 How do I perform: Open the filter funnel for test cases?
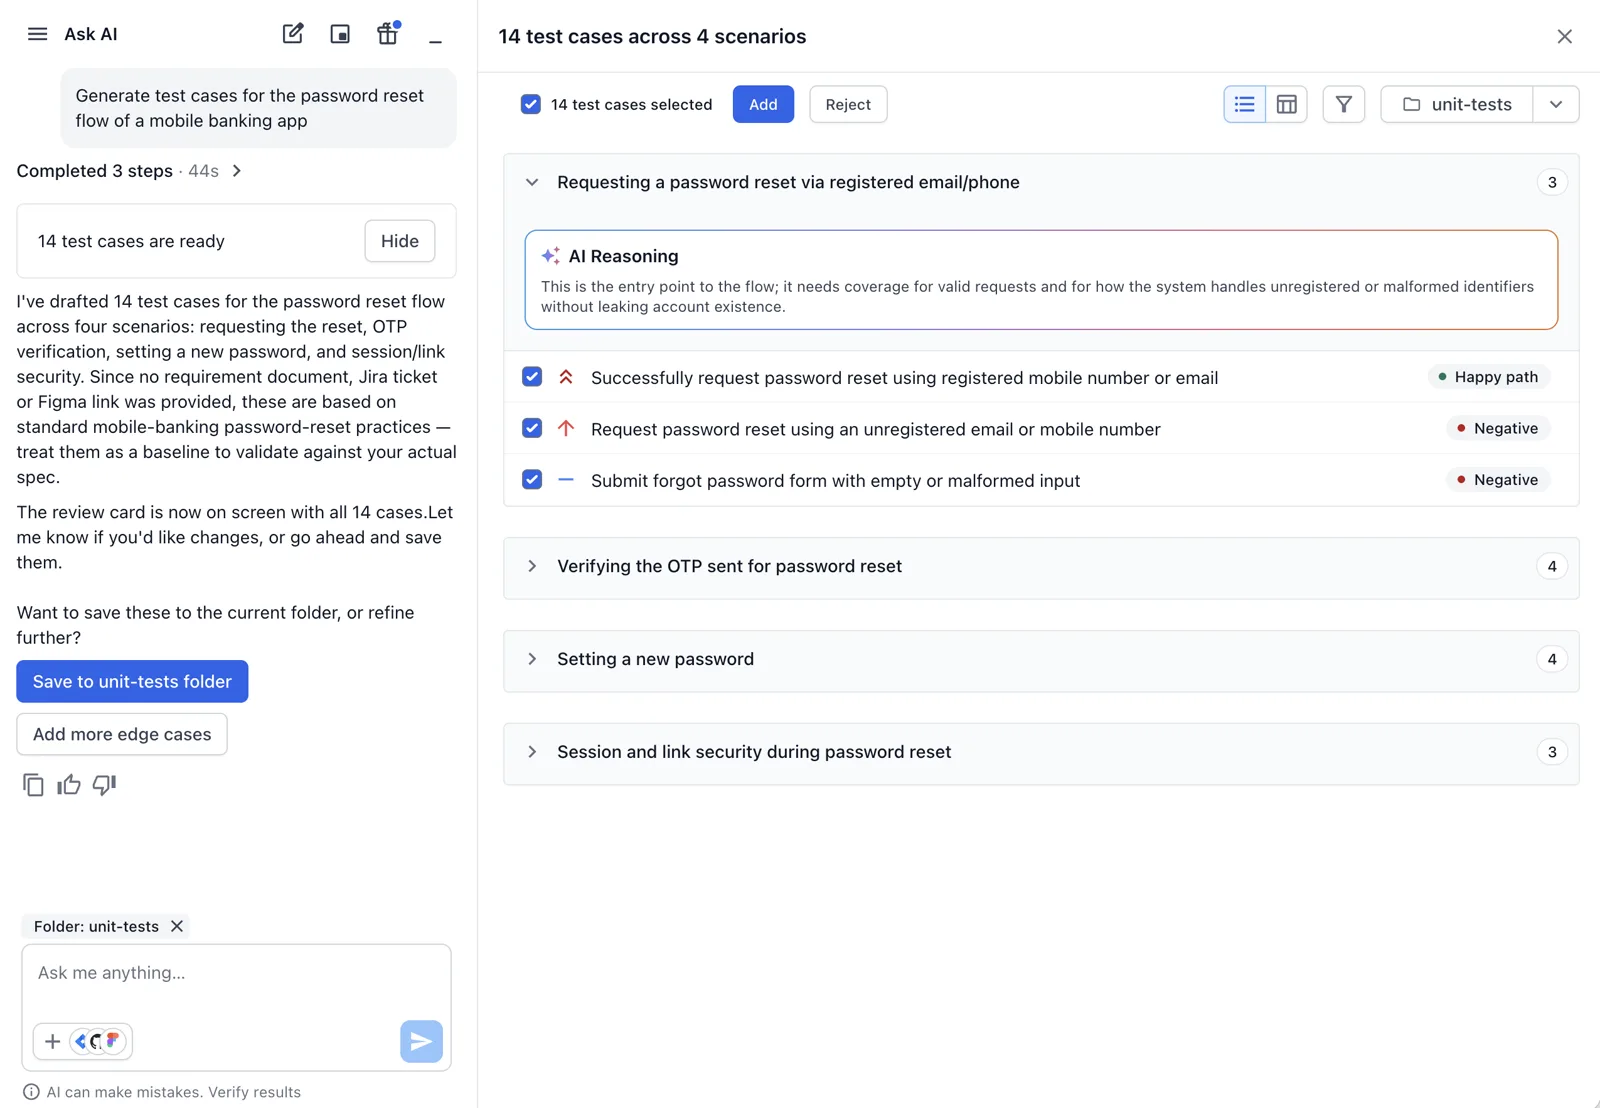point(1344,104)
